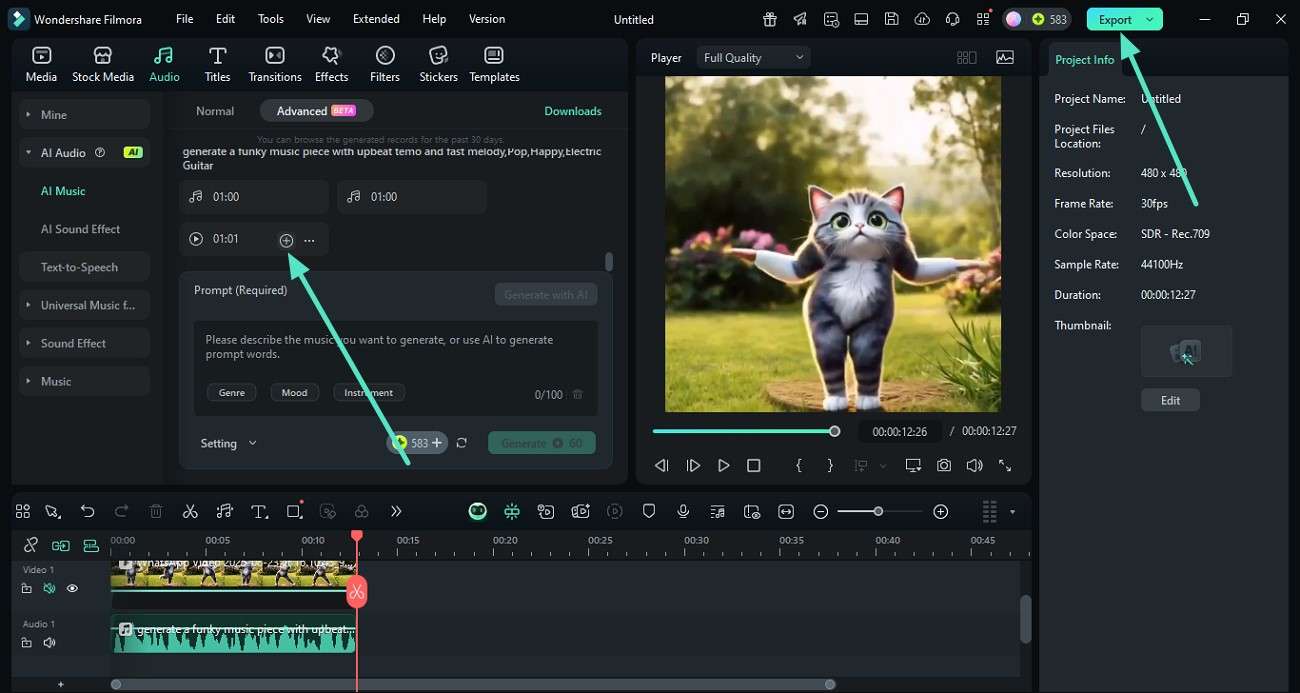Add the Genre prompt tag

pos(231,393)
